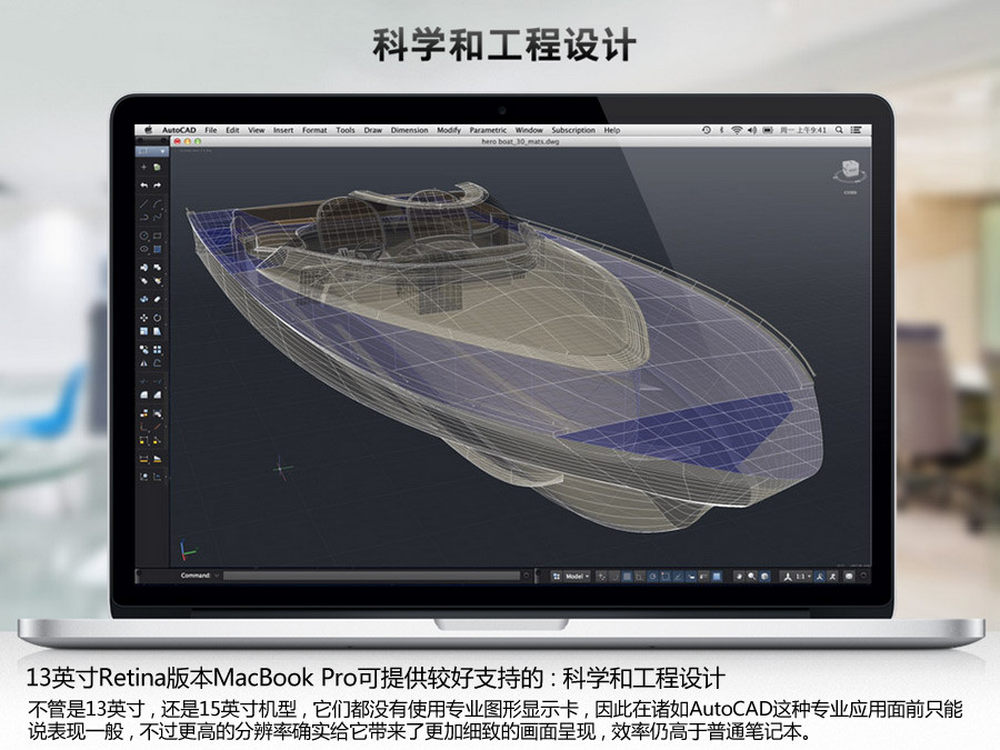1000x750 pixels.
Task: Open the View menu
Action: 256,130
